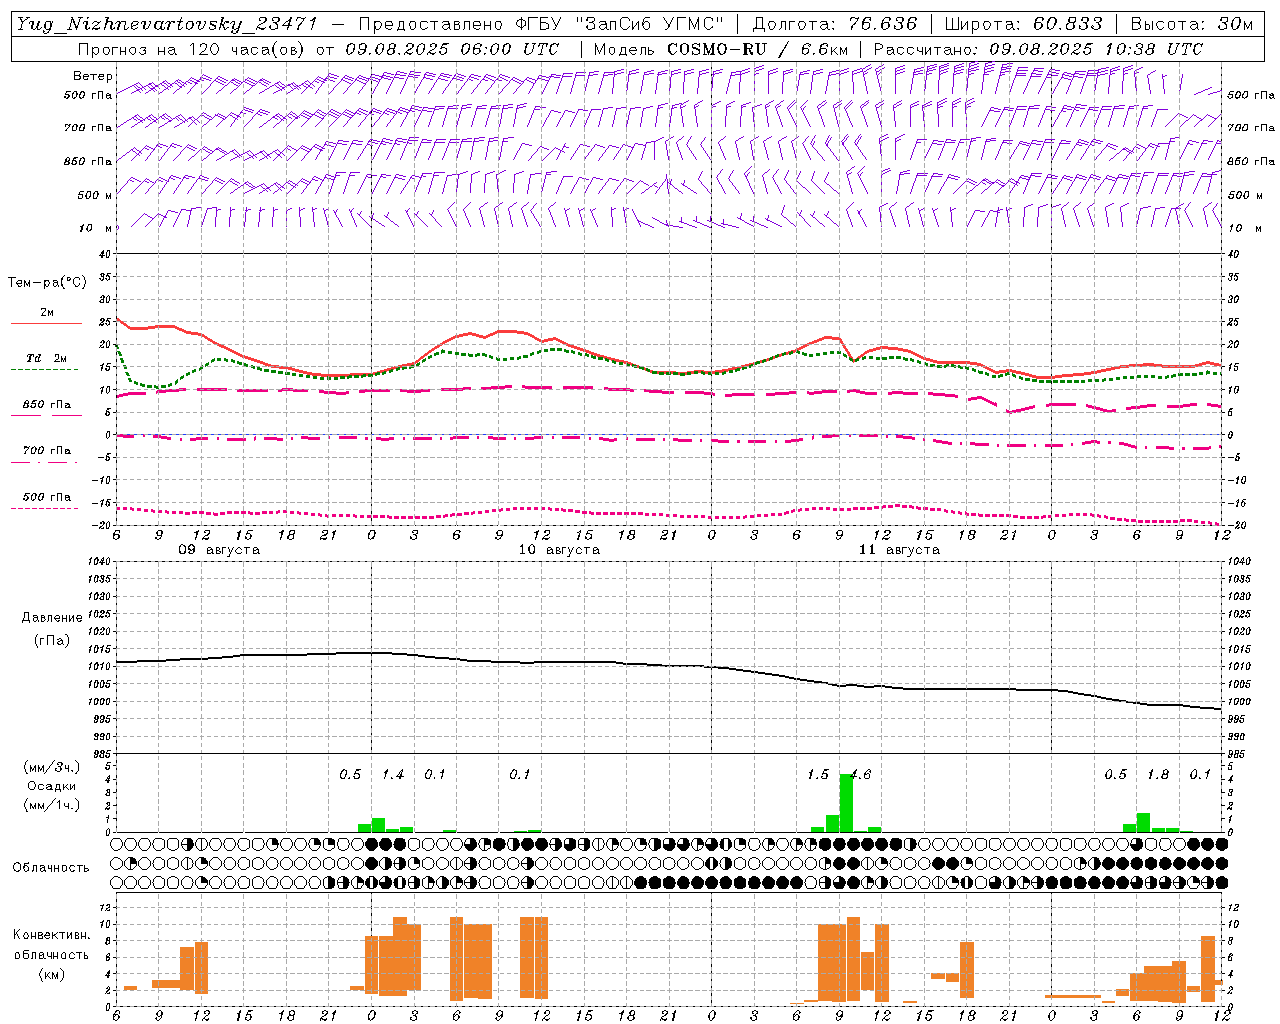Viewport: 1280px width, 1024px height.
Task: Click the 1.8 precipitation total value
Action: 1158,775
